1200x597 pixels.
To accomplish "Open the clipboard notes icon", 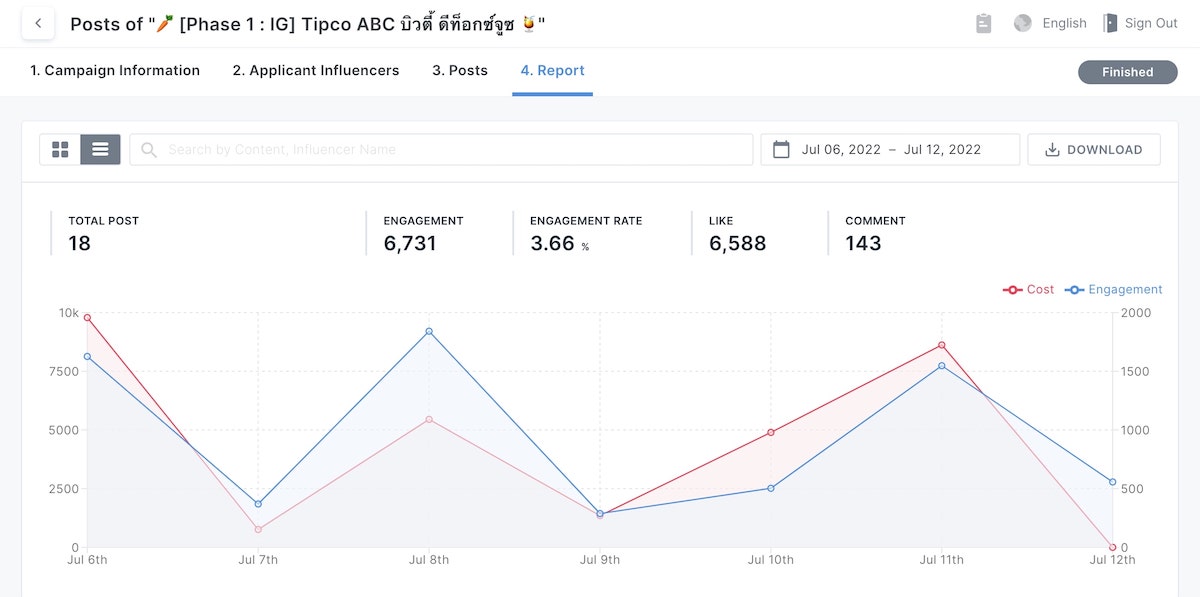I will [x=983, y=23].
